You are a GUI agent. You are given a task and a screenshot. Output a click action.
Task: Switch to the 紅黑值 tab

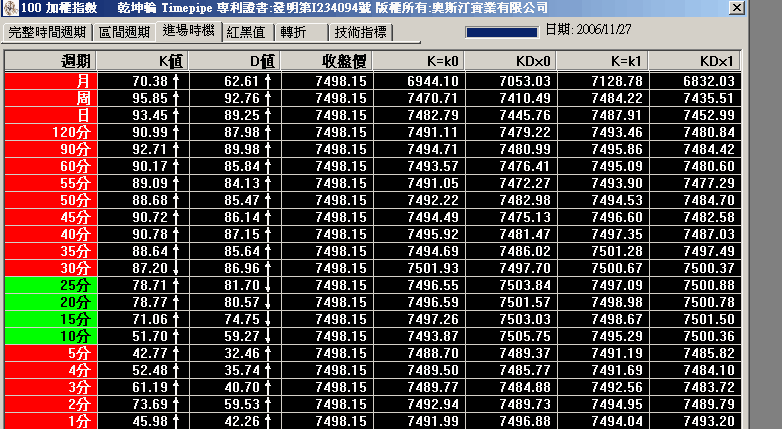[246, 32]
